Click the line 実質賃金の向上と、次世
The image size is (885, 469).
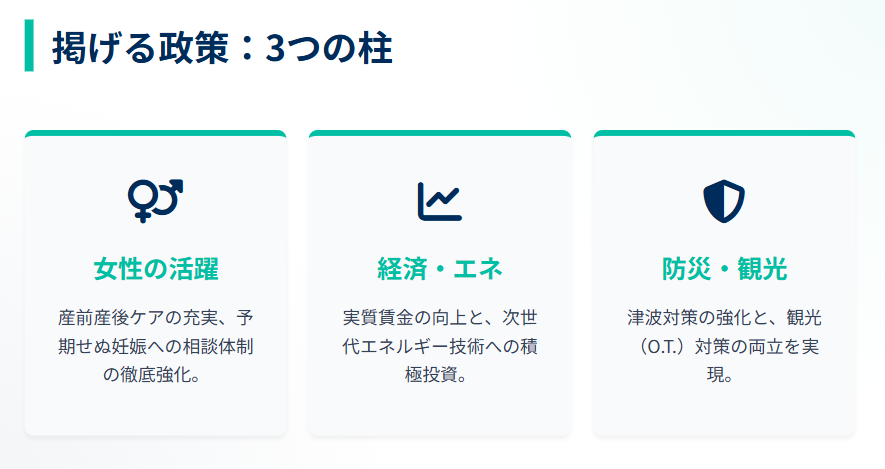coord(439,319)
